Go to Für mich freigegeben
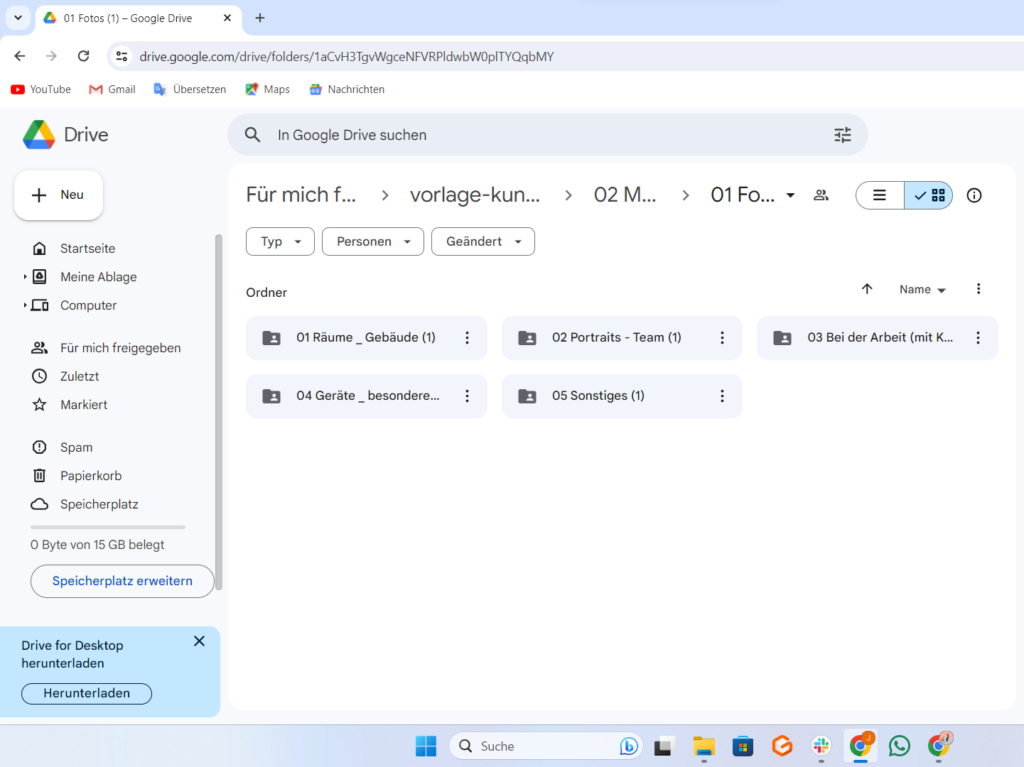This screenshot has width=1024, height=767. [x=120, y=348]
